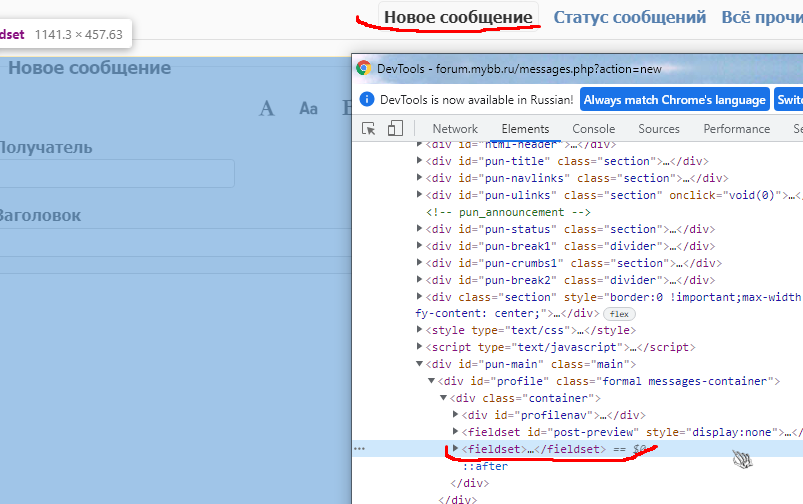Click the Получатель input field

point(117,173)
